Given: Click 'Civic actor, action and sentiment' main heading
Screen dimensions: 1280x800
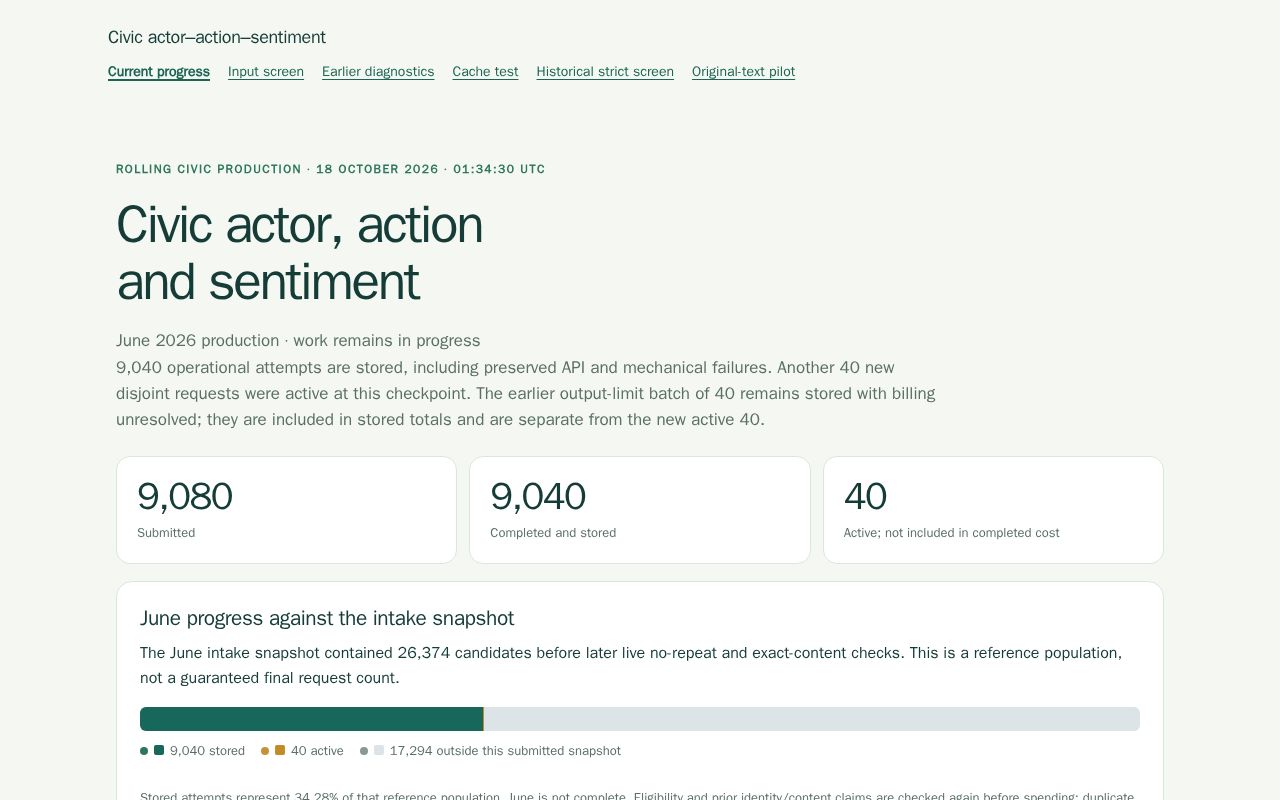Looking at the screenshot, I should 300,253.
